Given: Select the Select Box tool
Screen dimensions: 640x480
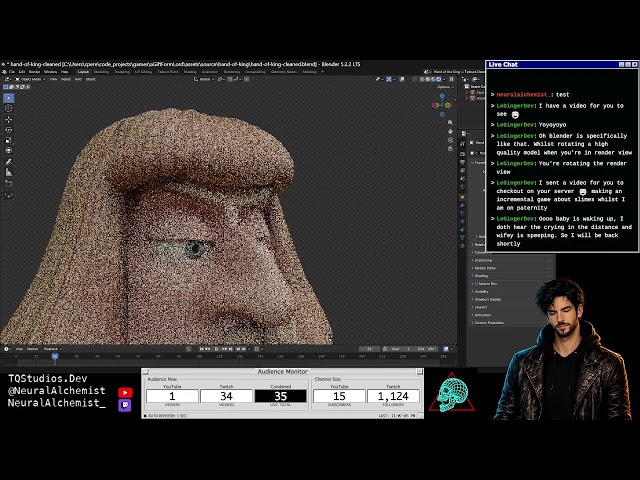Looking at the screenshot, I should point(9,98).
